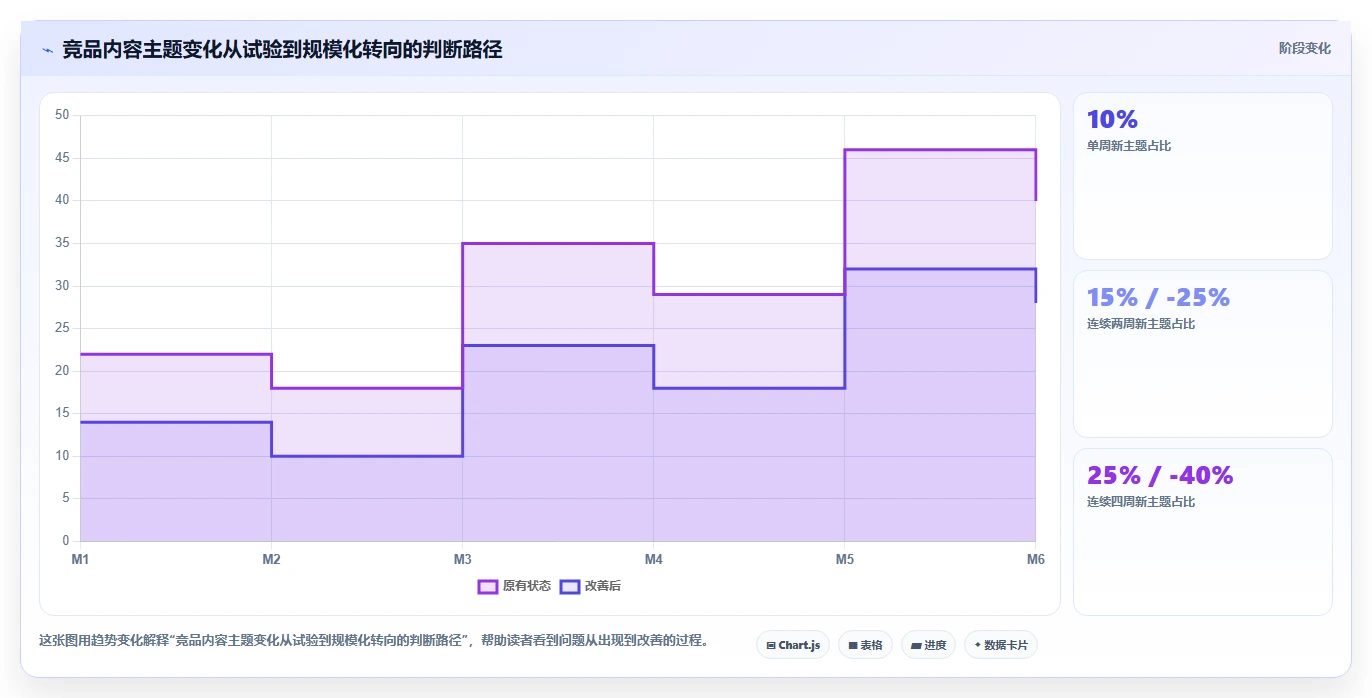
Task: Click the 原有状态 purple legend swatch
Action: (488, 586)
